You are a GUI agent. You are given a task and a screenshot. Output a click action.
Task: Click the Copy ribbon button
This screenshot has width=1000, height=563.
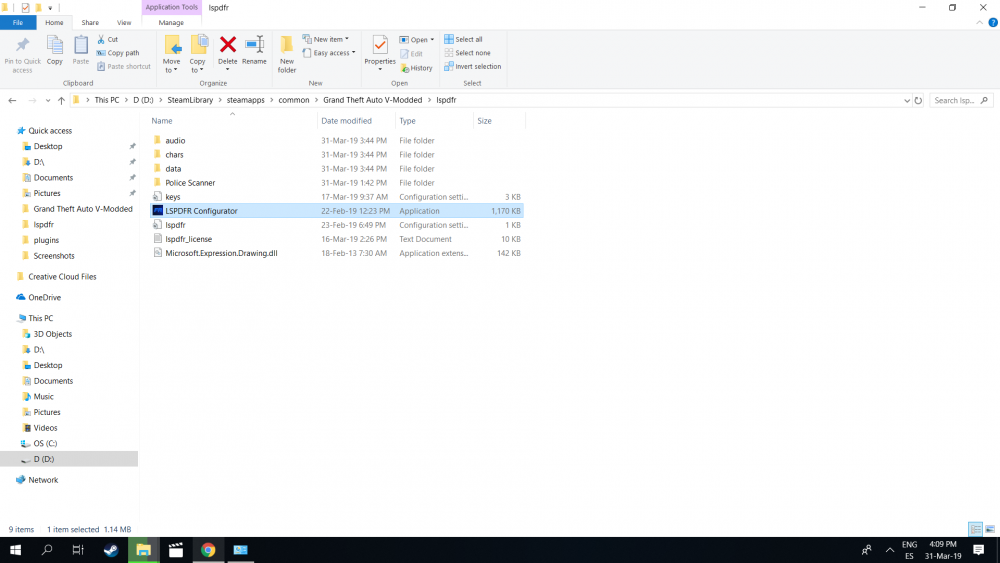pyautogui.click(x=55, y=50)
